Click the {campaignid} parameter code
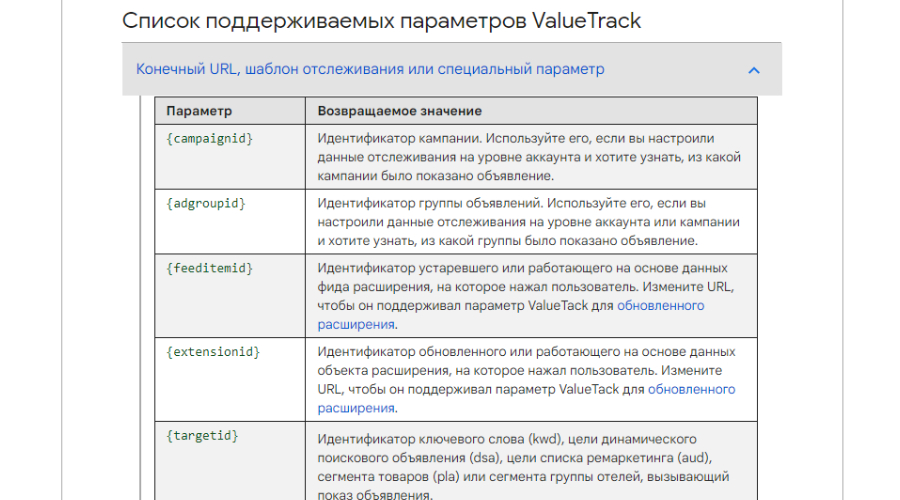The image size is (900, 500). click(x=210, y=138)
